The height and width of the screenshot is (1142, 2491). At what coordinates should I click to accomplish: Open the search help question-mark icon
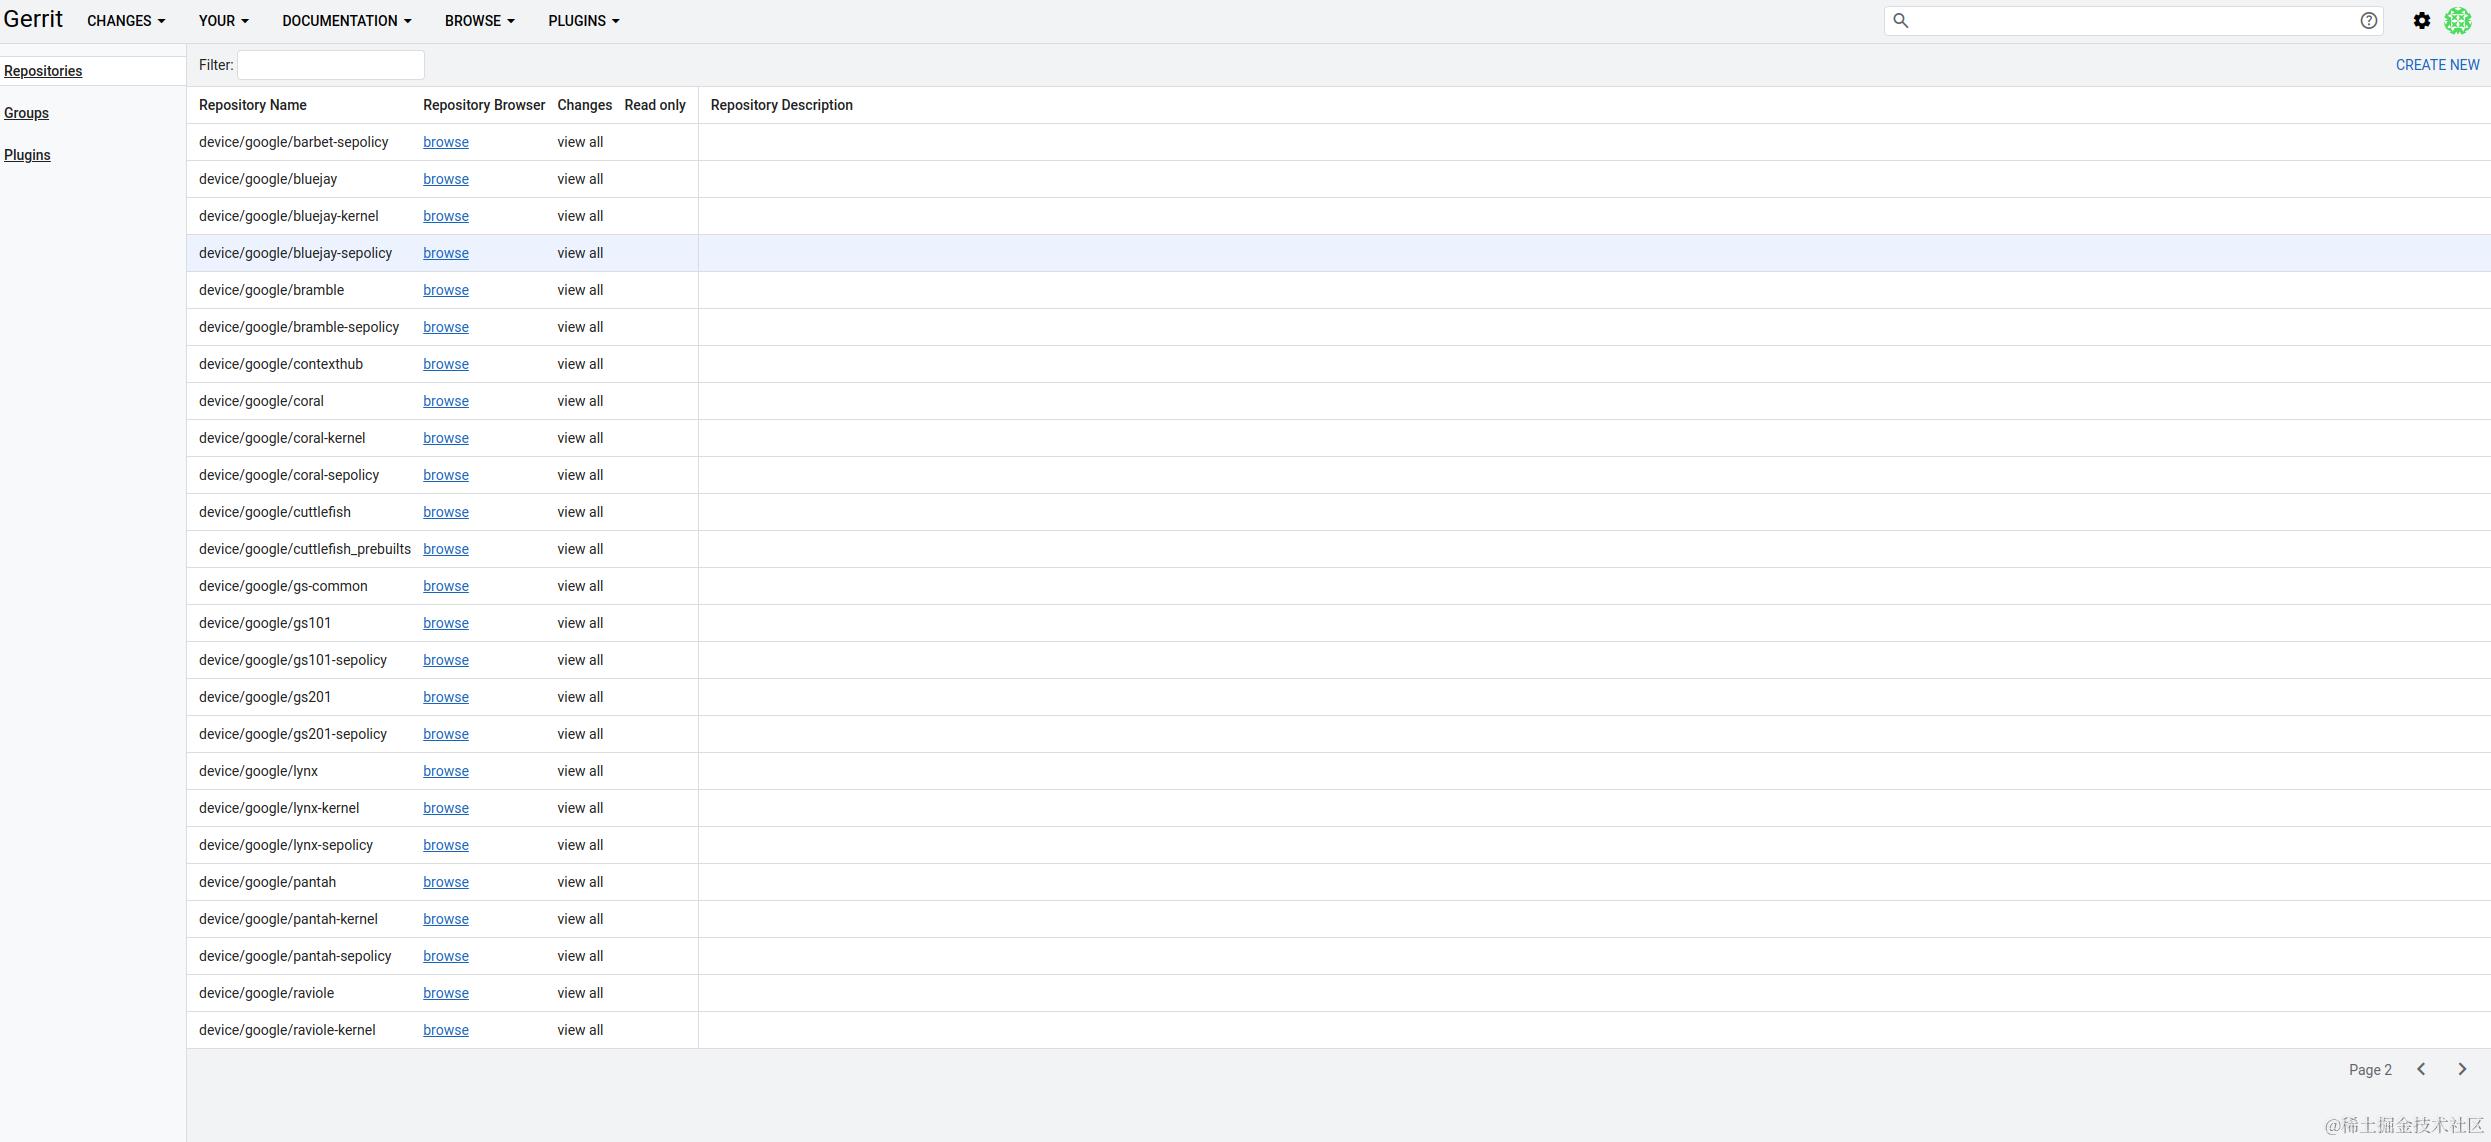[2368, 20]
